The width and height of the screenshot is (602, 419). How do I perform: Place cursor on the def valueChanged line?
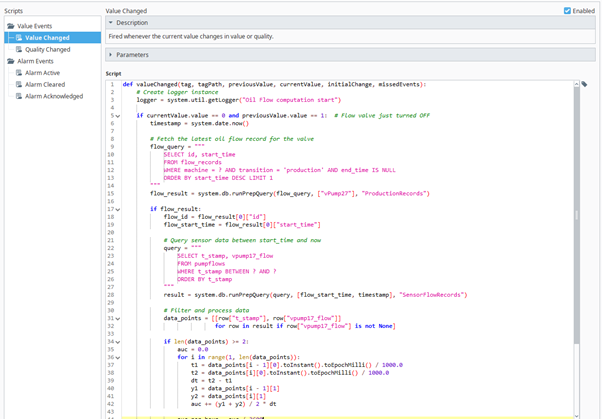point(274,84)
